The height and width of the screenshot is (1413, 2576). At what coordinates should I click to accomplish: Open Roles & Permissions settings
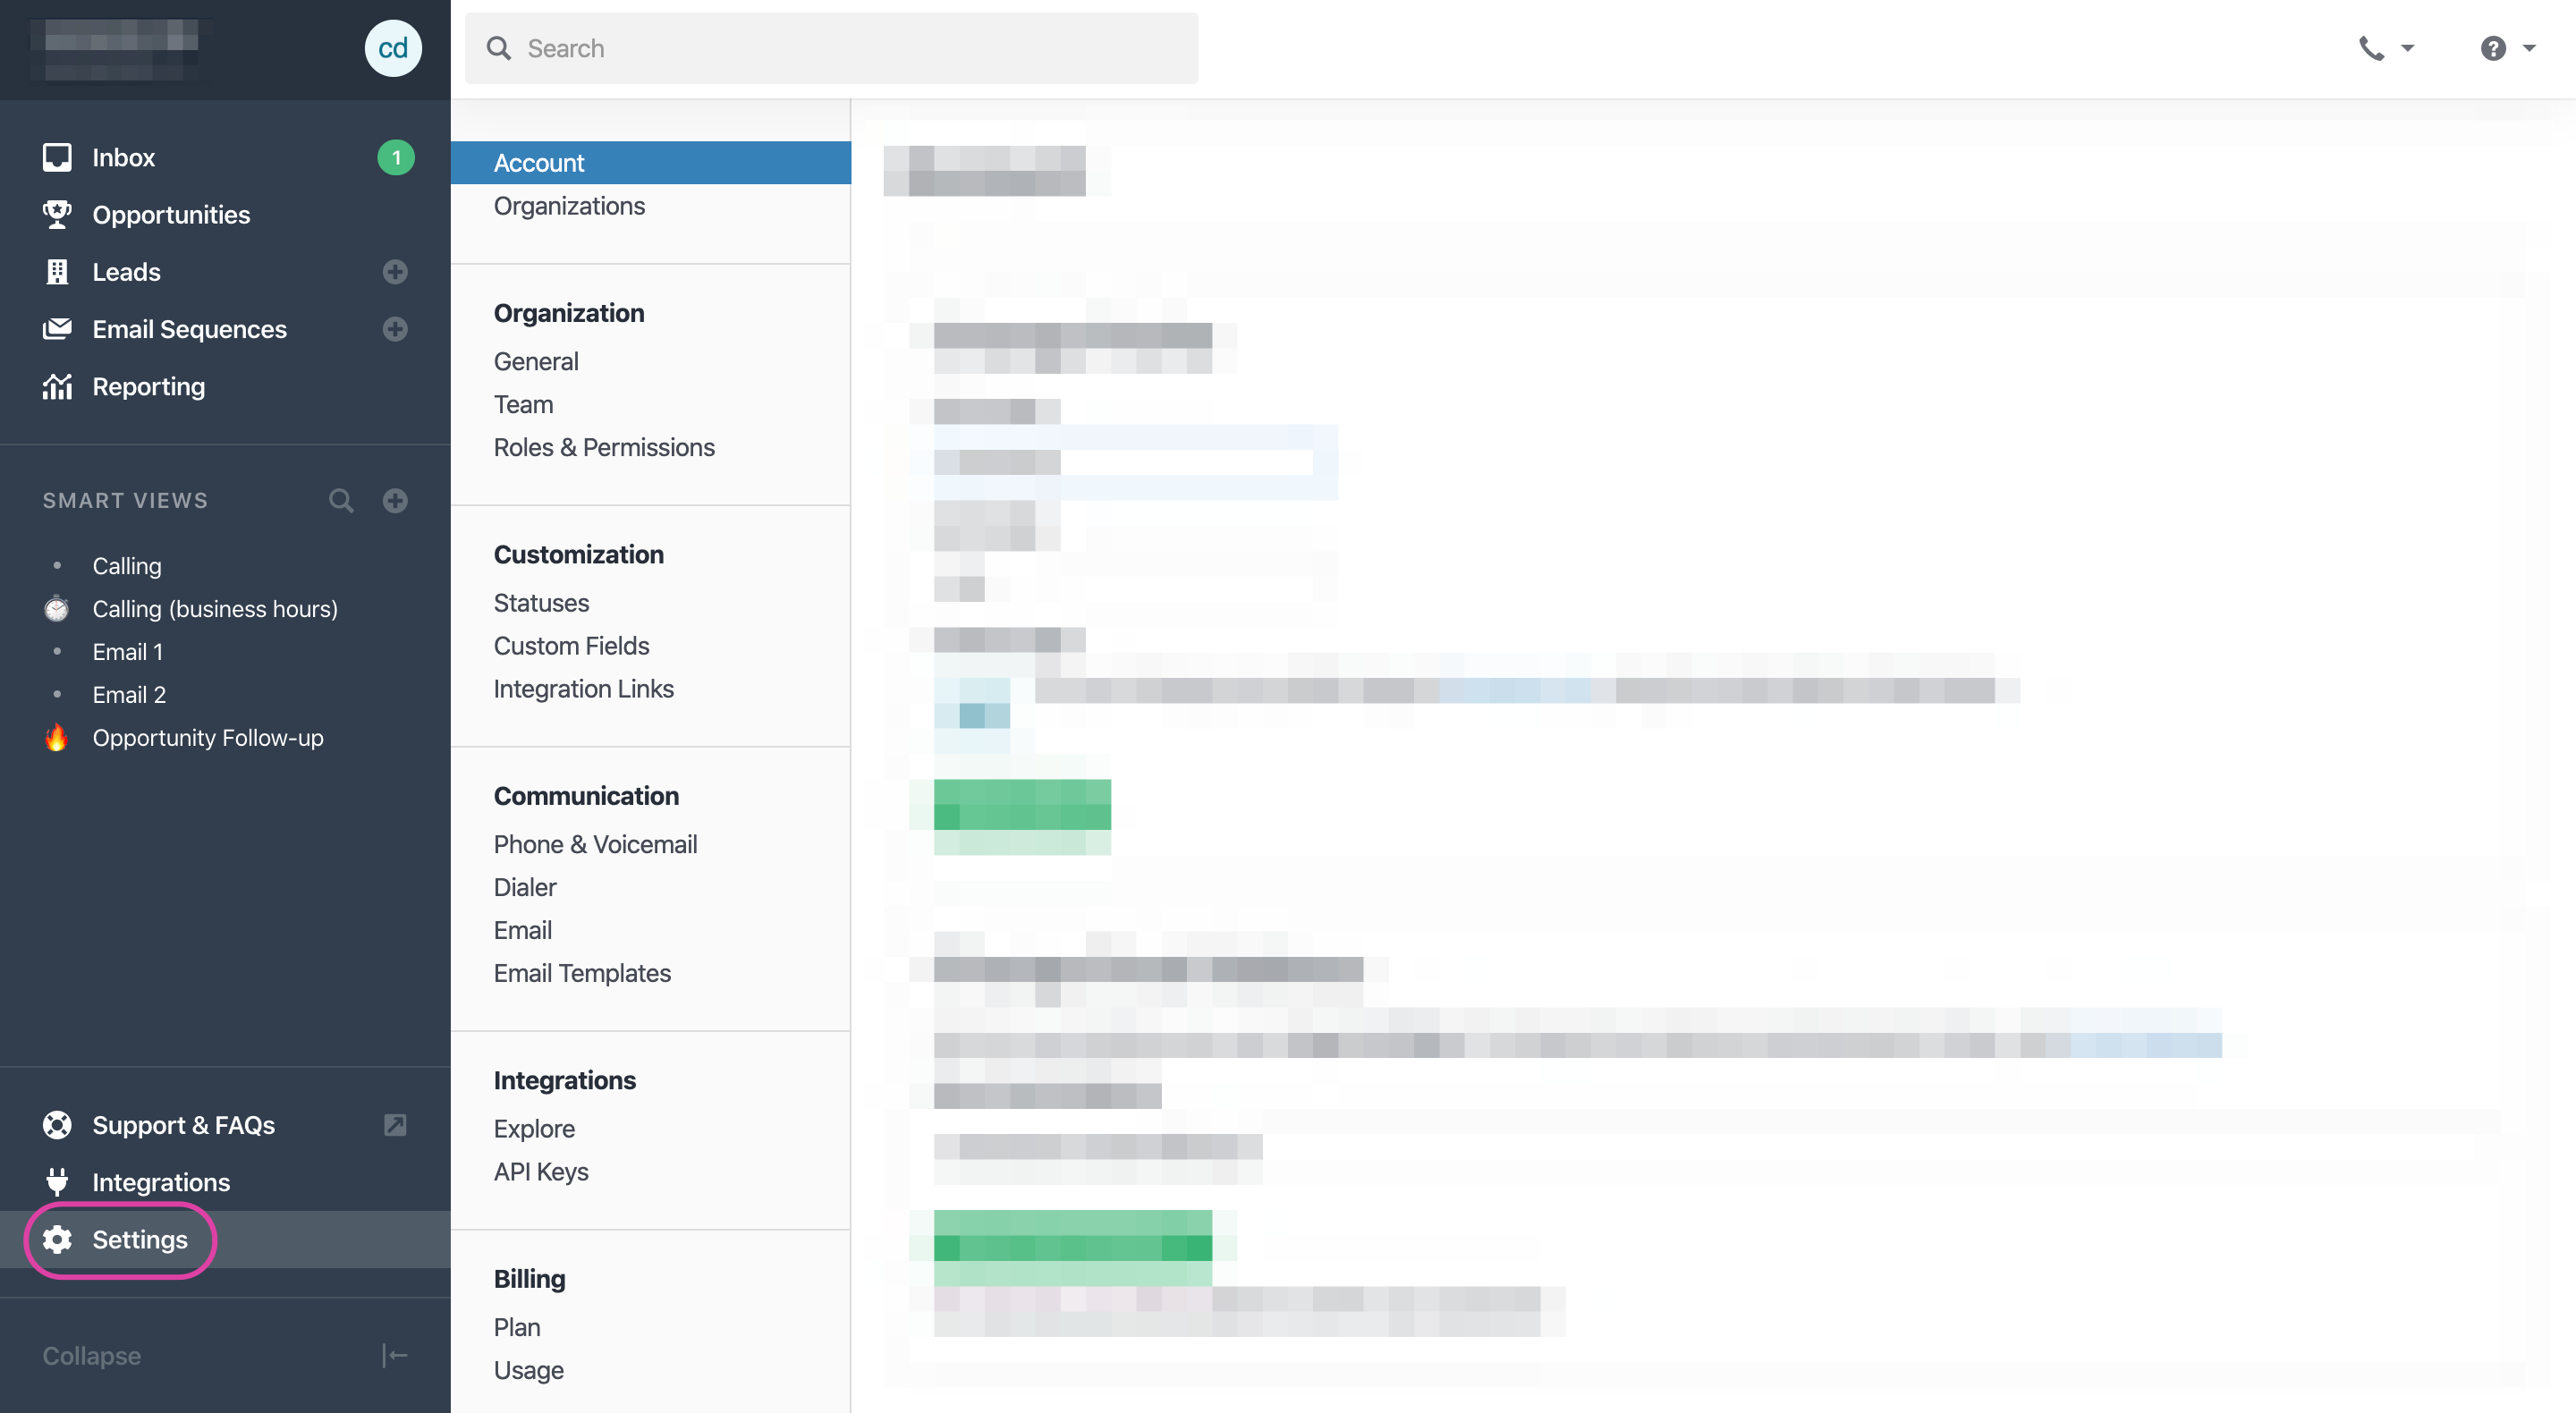click(x=604, y=447)
